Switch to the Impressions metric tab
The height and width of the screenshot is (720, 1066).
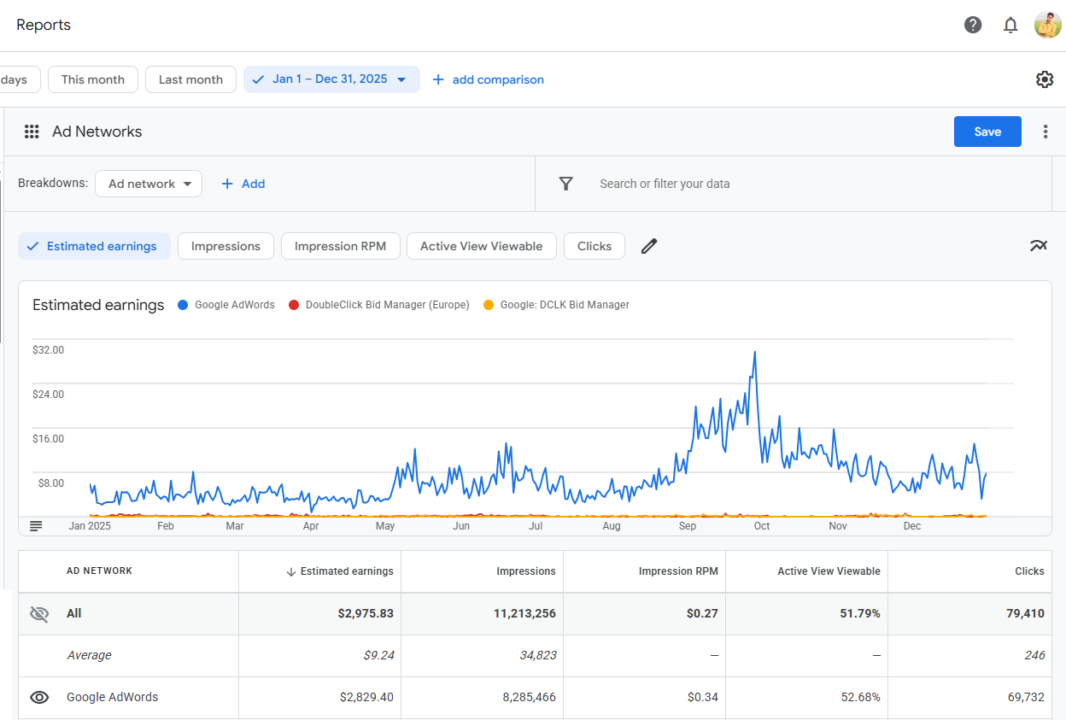click(225, 245)
